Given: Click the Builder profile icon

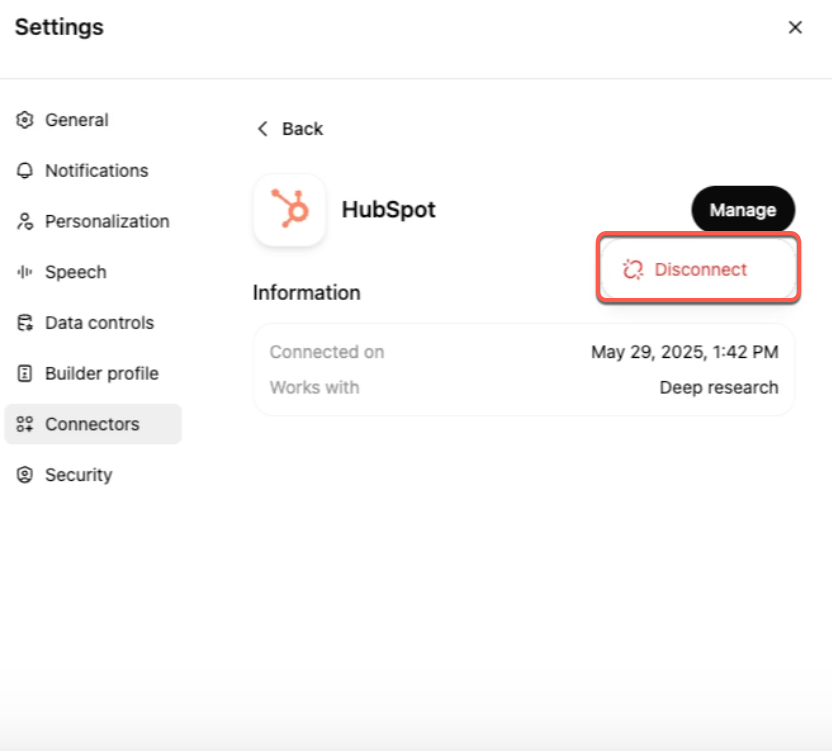Looking at the screenshot, I should pyautogui.click(x=24, y=373).
